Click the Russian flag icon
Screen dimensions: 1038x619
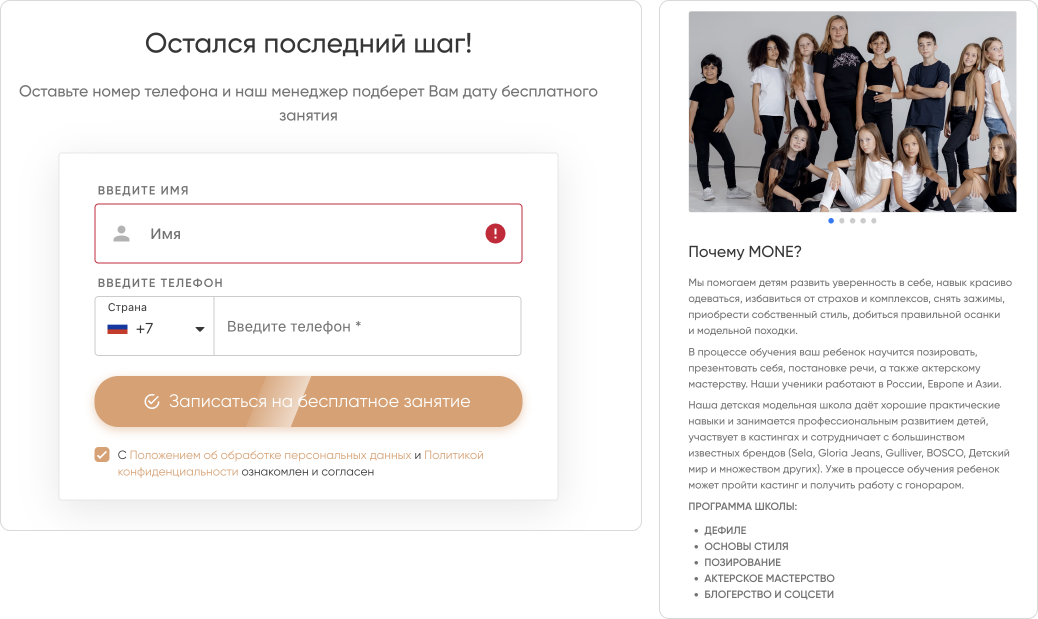tap(117, 329)
